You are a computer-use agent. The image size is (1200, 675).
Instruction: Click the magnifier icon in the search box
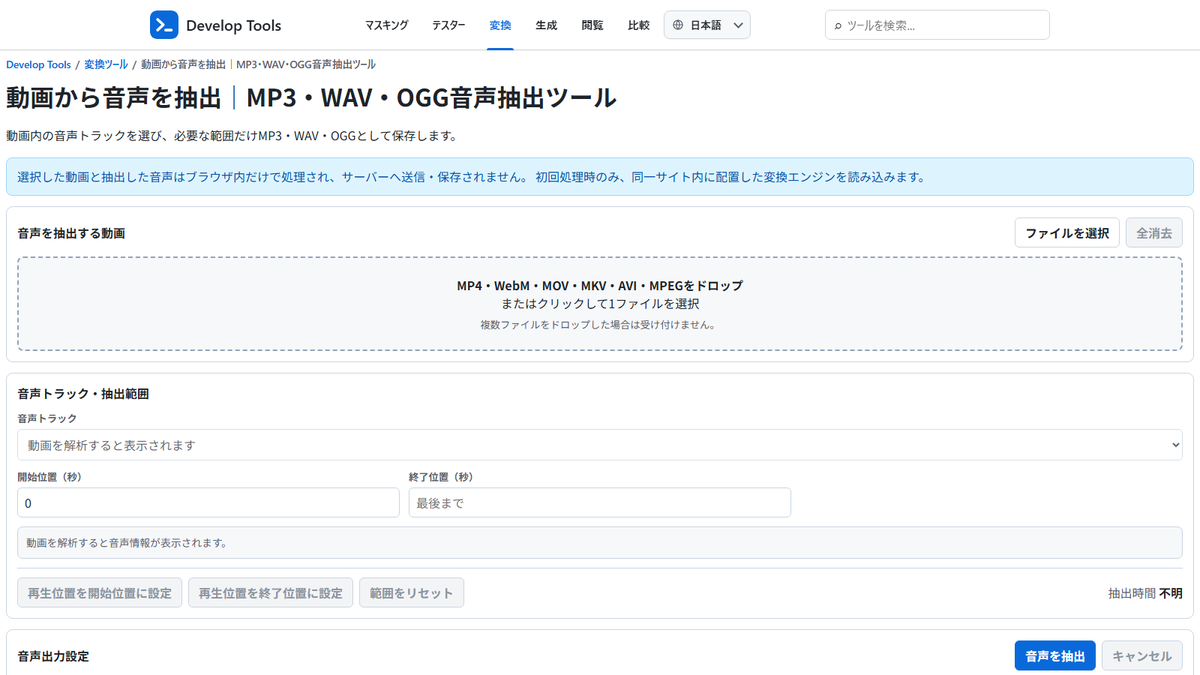pyautogui.click(x=838, y=26)
